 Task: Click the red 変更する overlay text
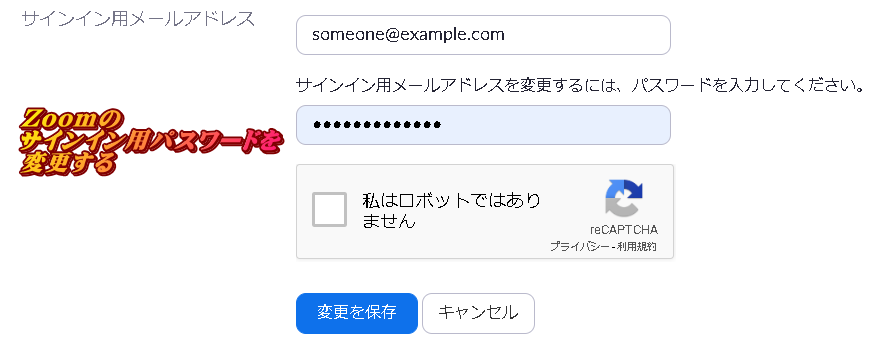(69, 164)
